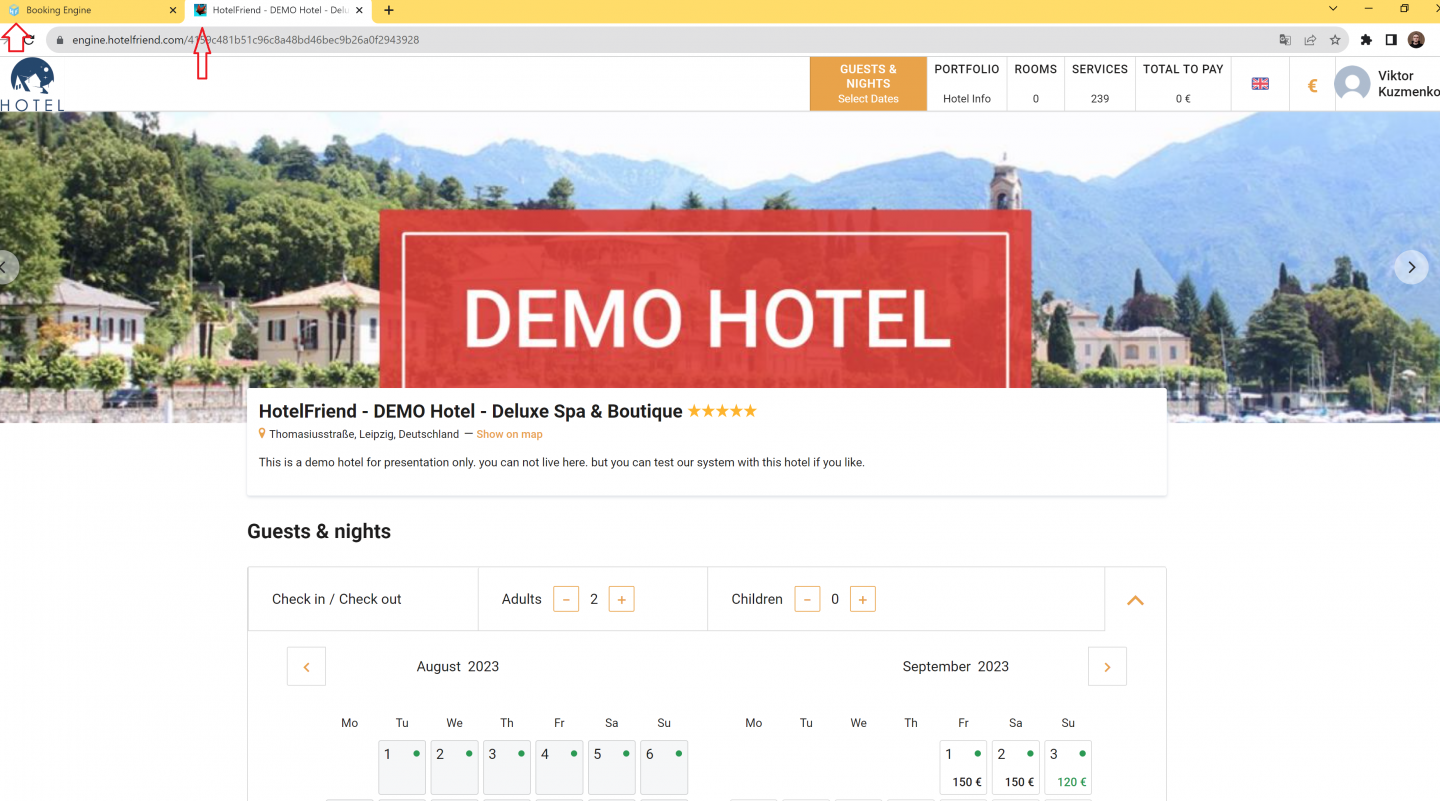The height and width of the screenshot is (801, 1440).
Task: Show the previous hotel photo
Action: click(x=5, y=267)
